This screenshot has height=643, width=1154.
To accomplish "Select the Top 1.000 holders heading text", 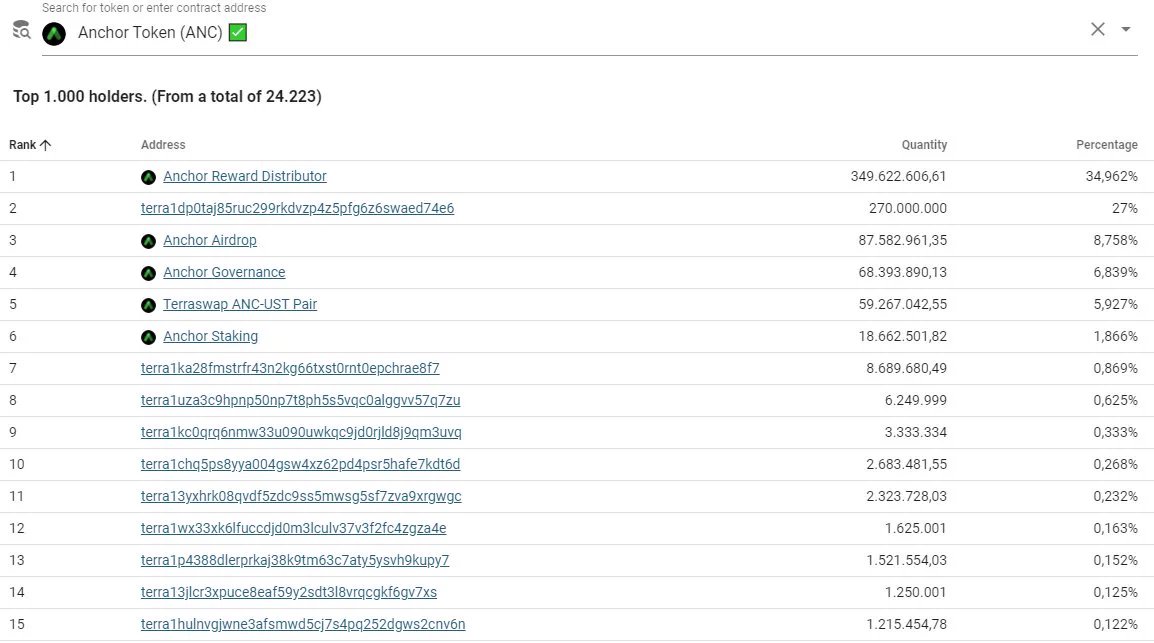I will coord(167,97).
